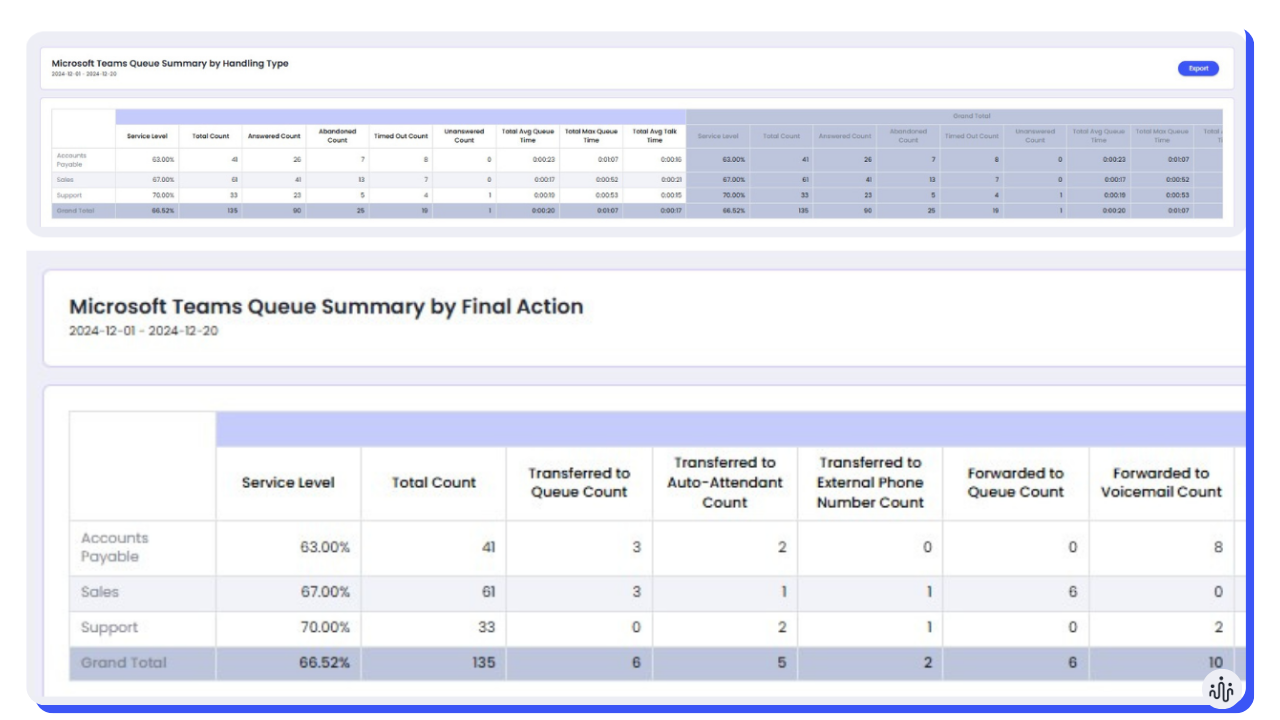
Task: Click Sales' 67.00% in Final Action table
Action: tap(325, 592)
